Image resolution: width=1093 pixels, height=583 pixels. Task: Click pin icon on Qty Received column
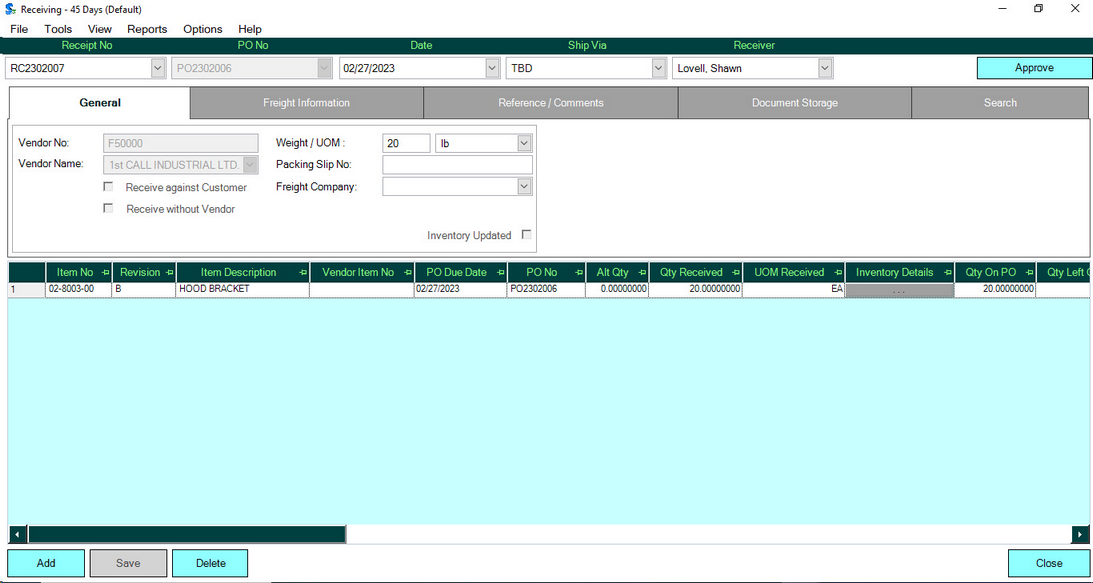click(736, 273)
